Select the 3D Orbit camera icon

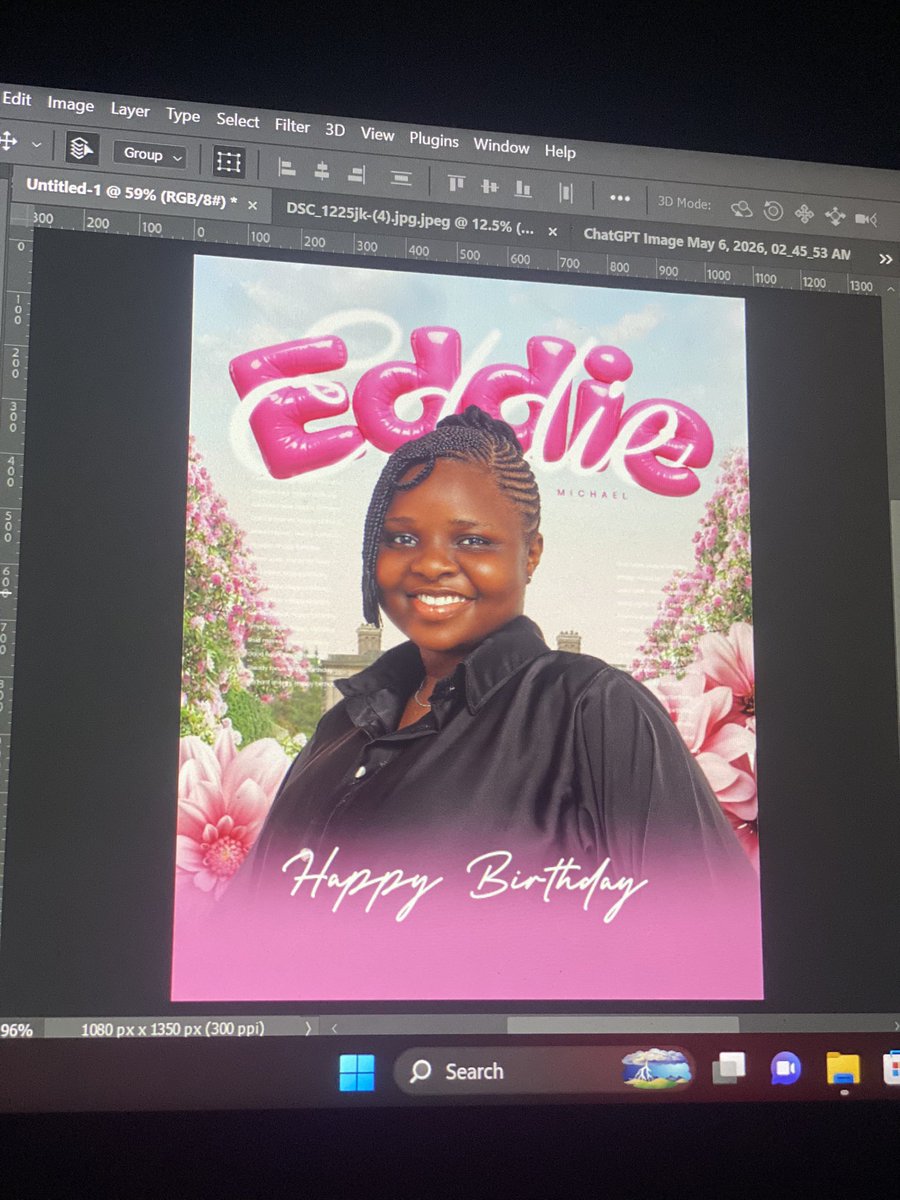tap(741, 208)
